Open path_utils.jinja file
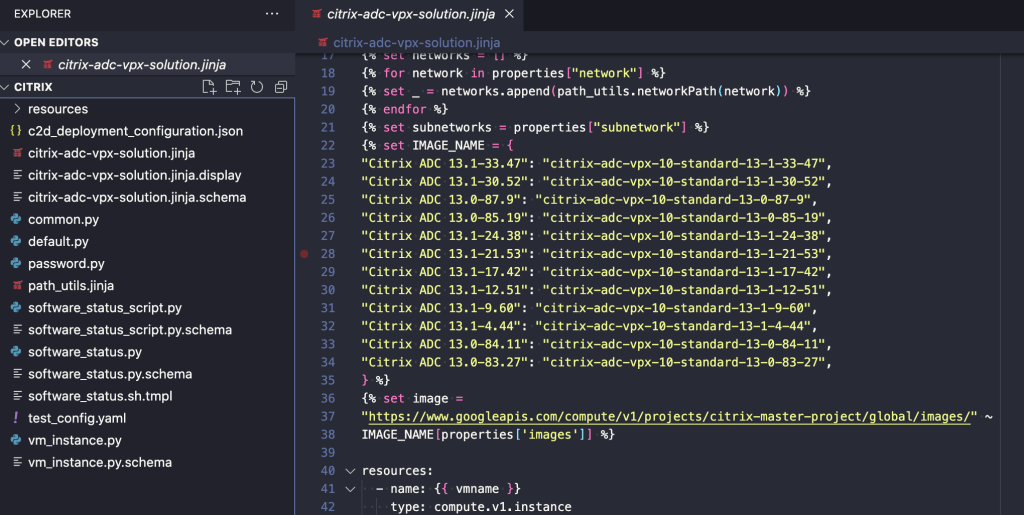The width and height of the screenshot is (1024, 515). click(71, 286)
